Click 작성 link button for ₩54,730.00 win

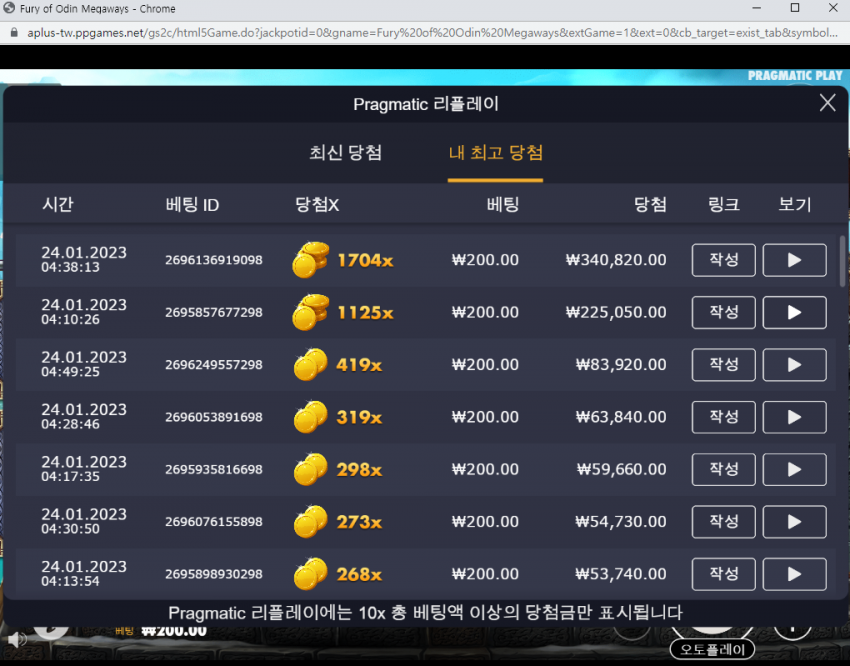[723, 522]
